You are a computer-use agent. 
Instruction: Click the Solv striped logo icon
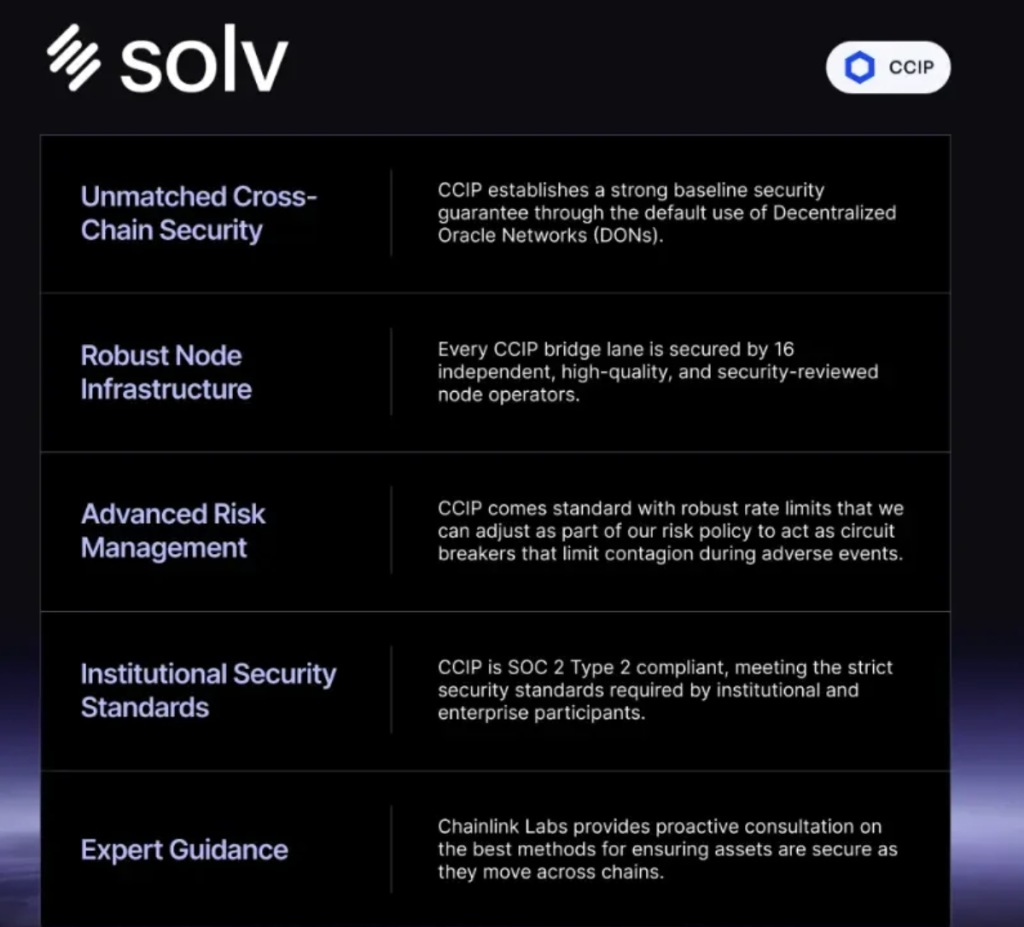[74, 57]
